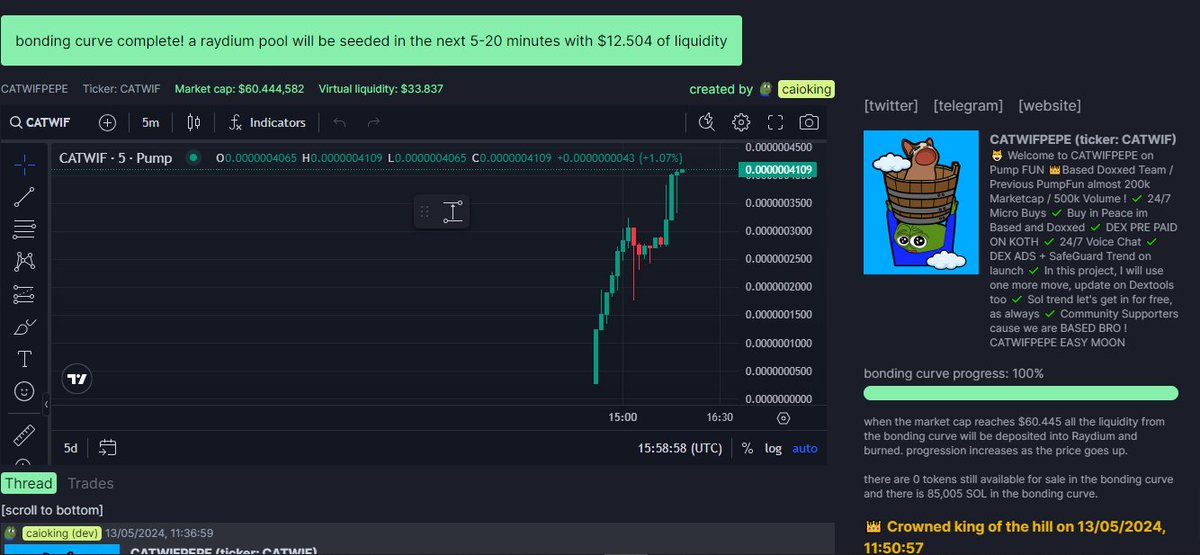Click the floating toolbar text-cursor icon
This screenshot has width=1200, height=555.
click(453, 211)
